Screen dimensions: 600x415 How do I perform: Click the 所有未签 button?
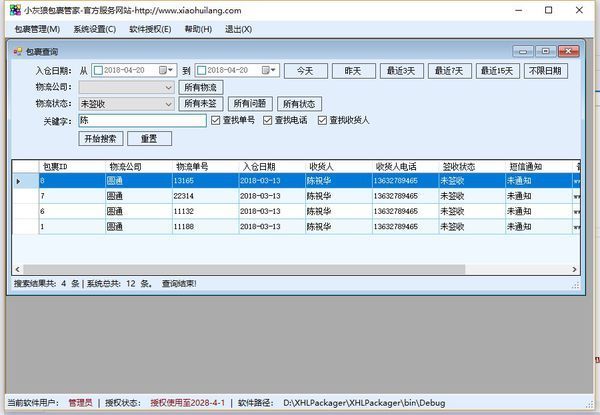pyautogui.click(x=201, y=104)
